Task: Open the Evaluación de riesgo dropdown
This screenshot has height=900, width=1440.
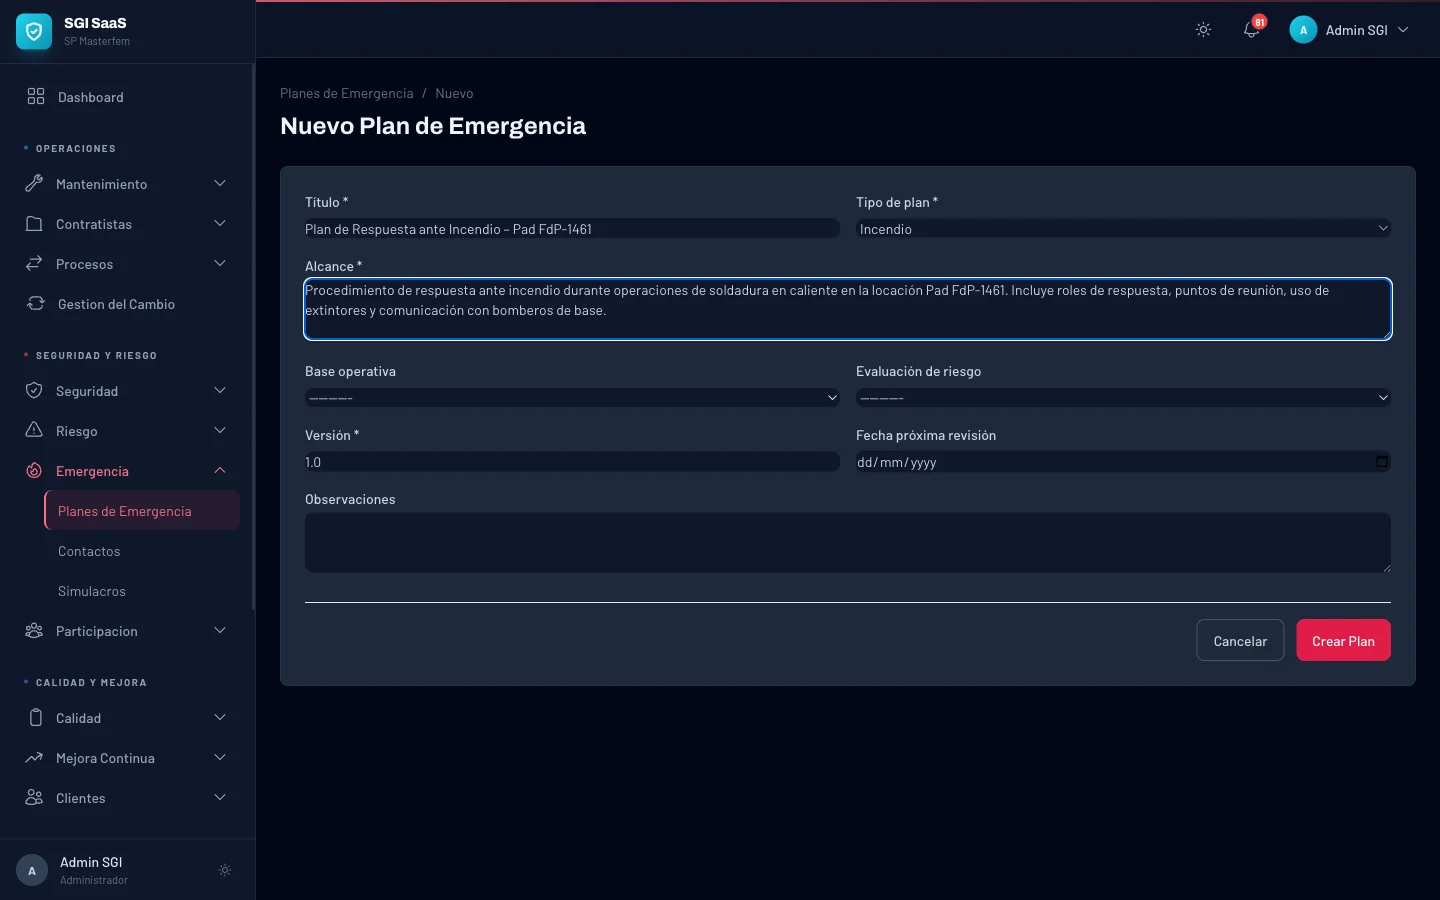Action: [1122, 398]
